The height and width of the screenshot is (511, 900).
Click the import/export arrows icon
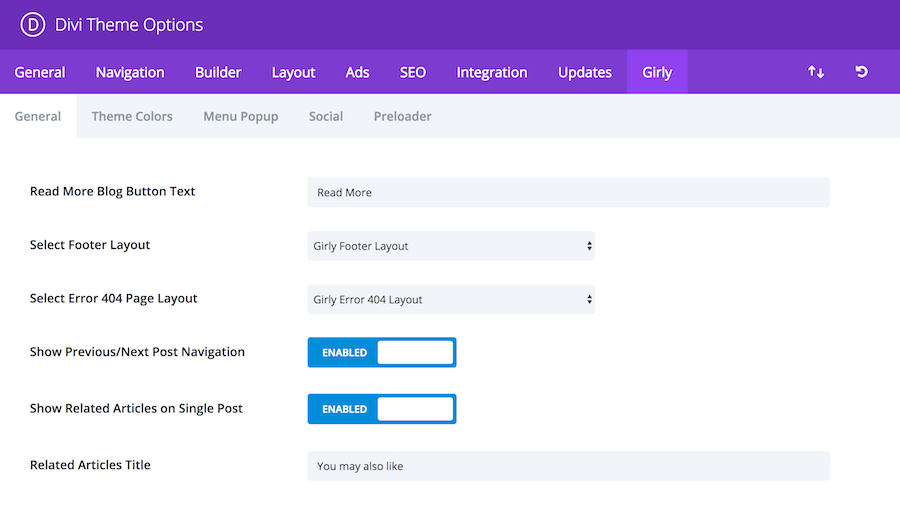pos(816,72)
